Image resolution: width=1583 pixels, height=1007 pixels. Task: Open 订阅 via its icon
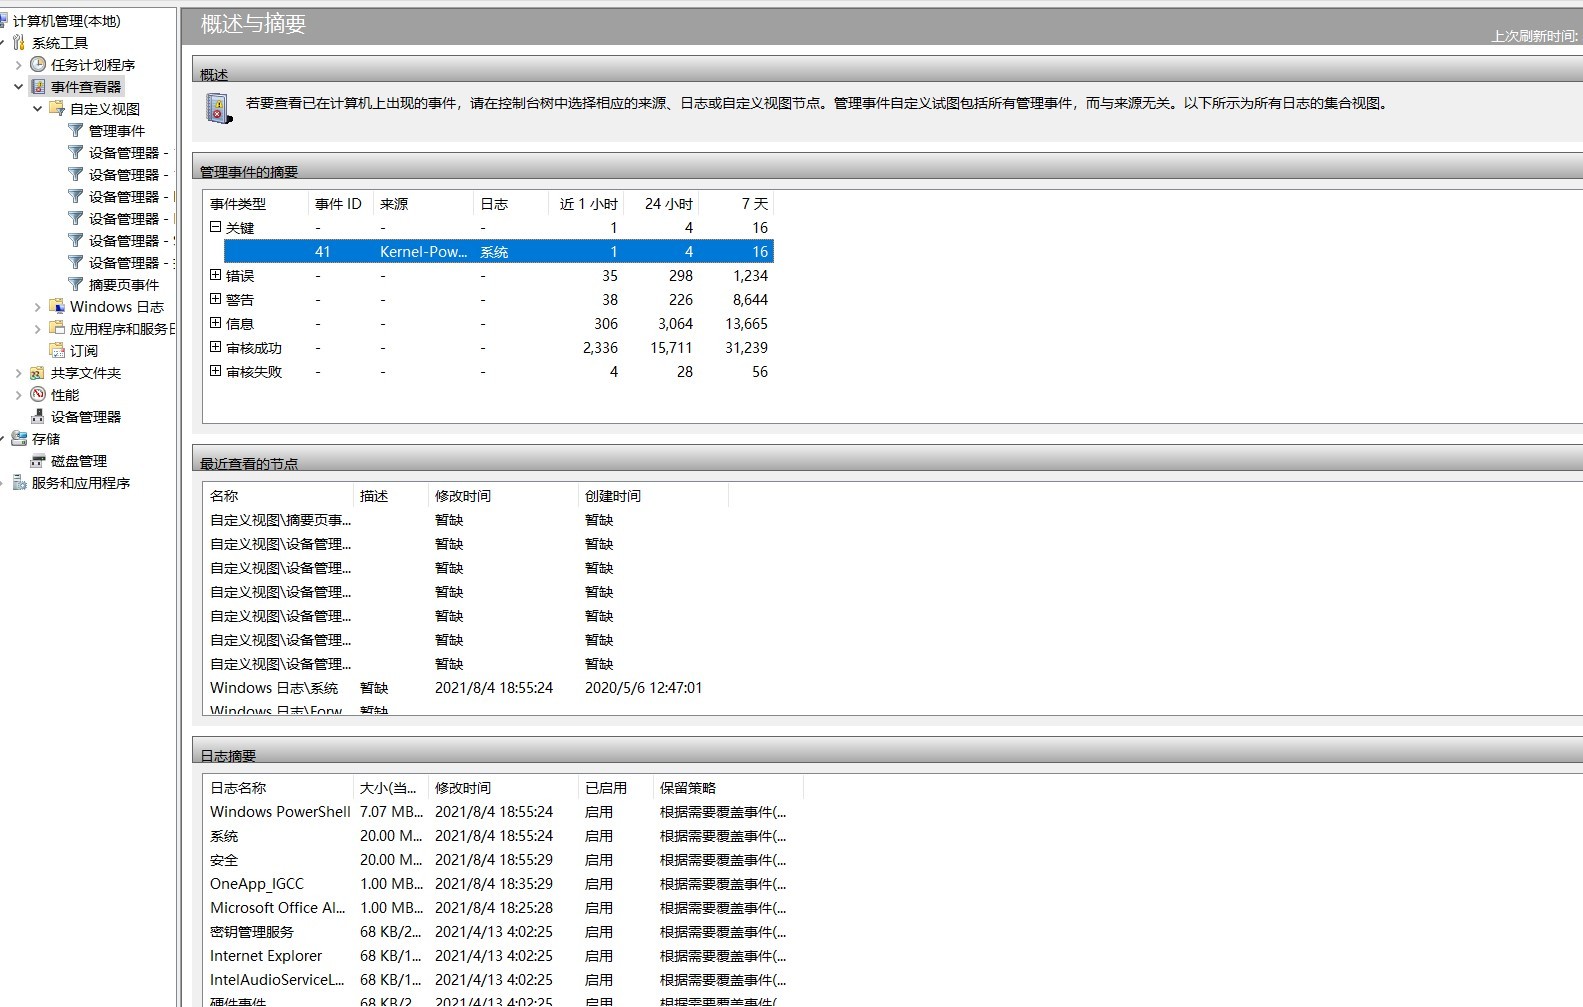(x=57, y=350)
